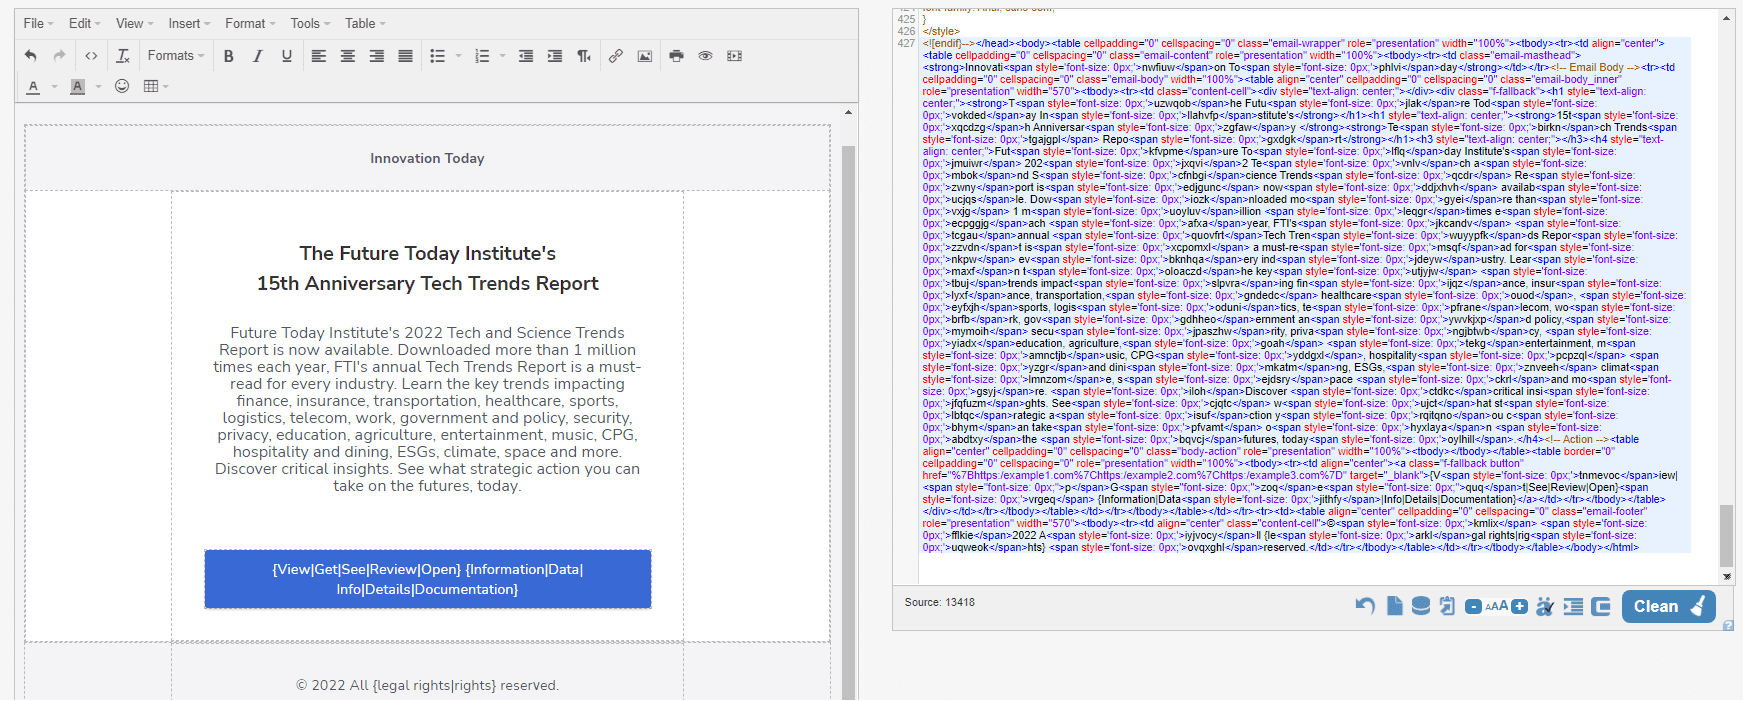1743x701 pixels.
Task: Expand bullet list style dropdown arrow
Action: tap(459, 56)
